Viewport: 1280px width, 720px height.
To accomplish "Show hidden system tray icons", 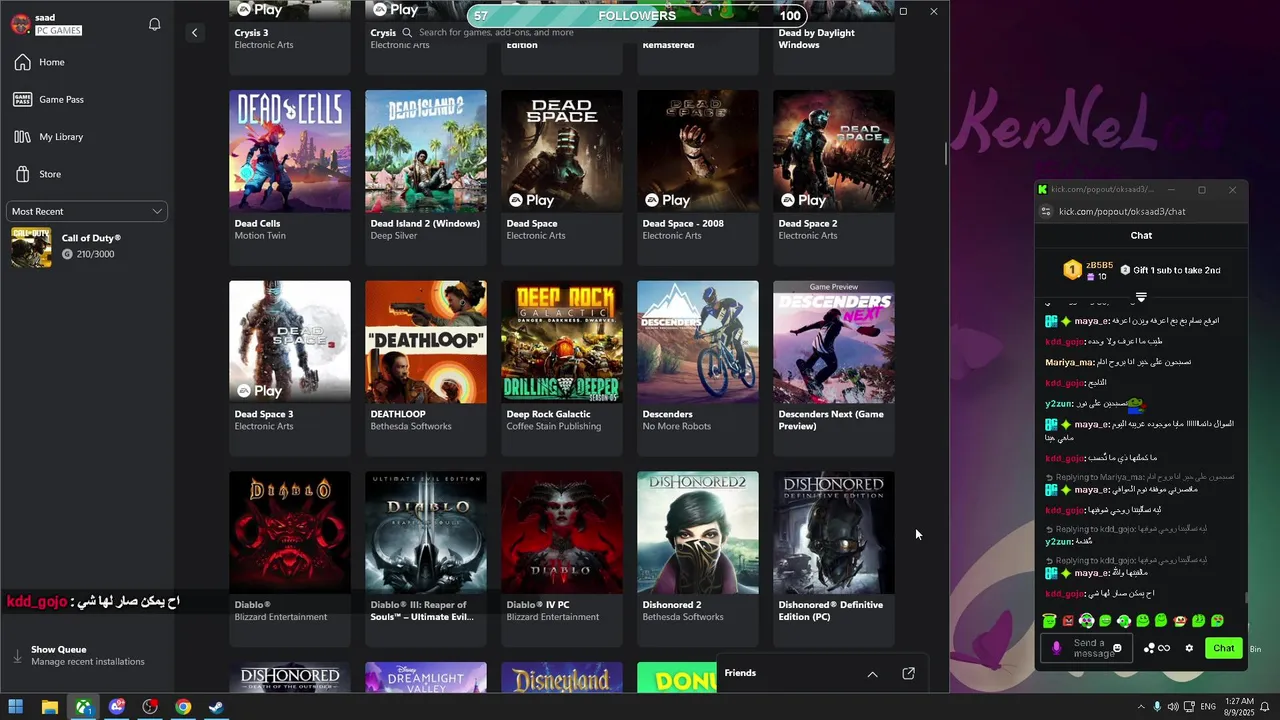I will [1141, 707].
